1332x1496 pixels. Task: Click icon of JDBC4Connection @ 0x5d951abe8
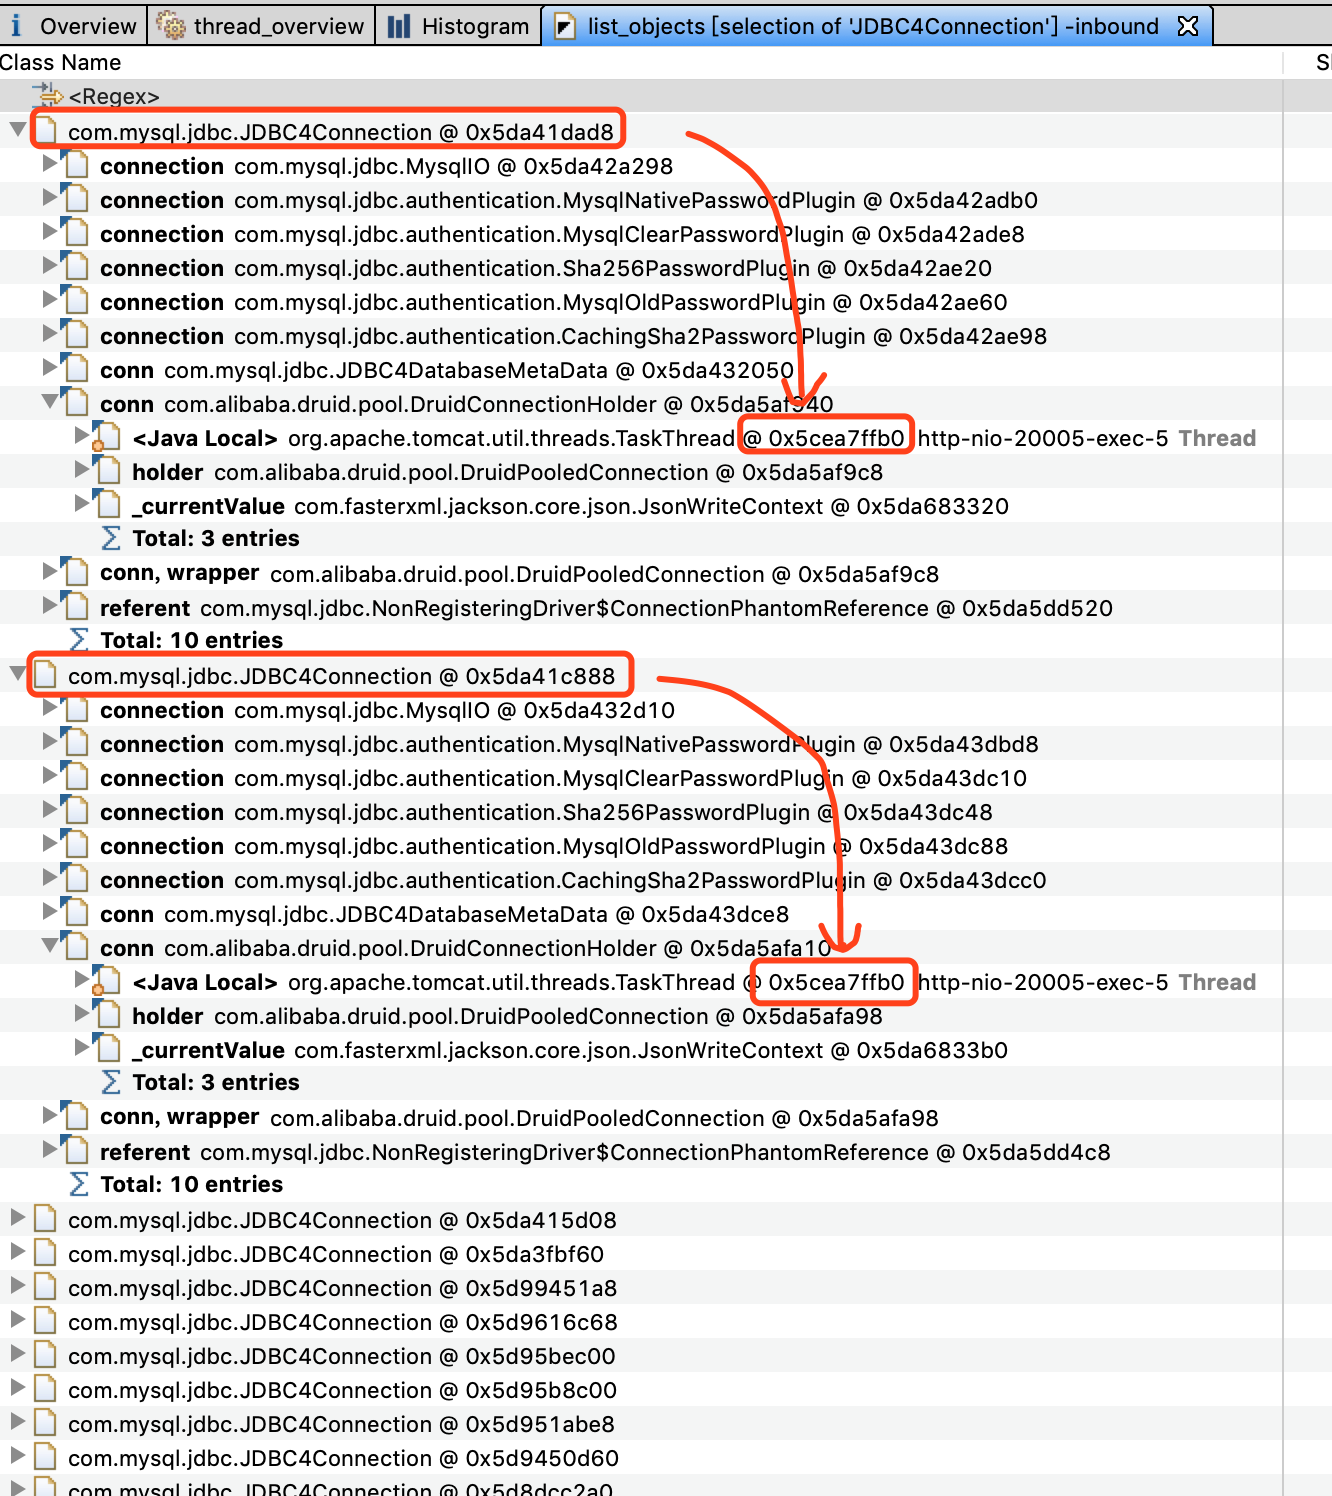[45, 1424]
